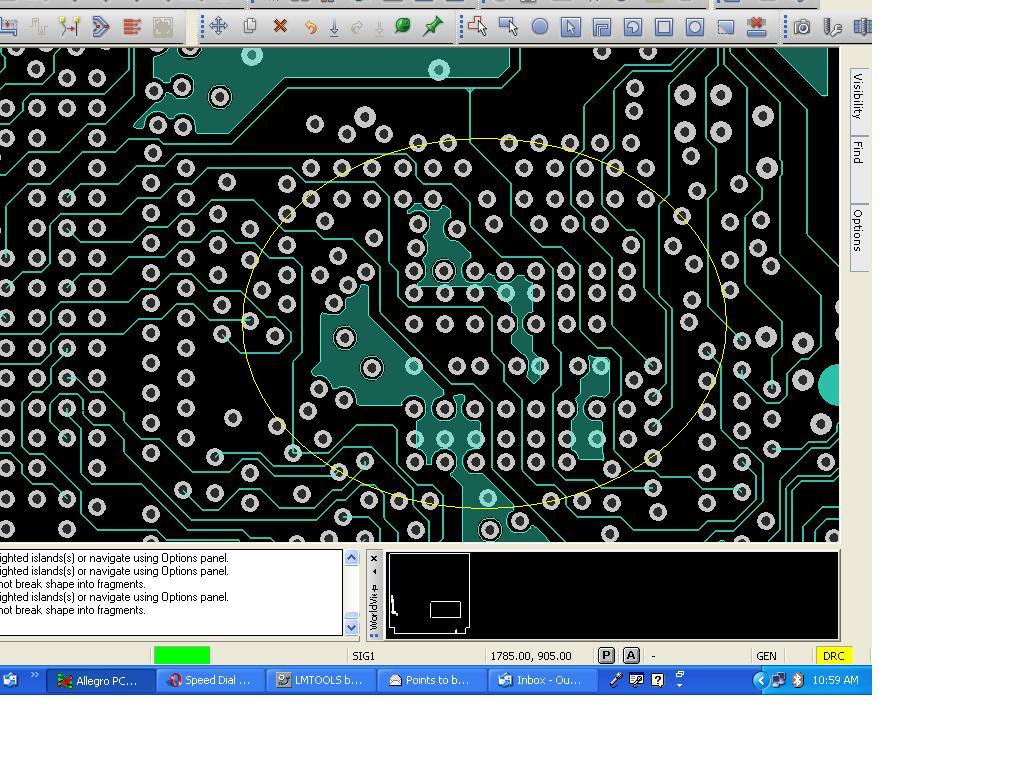1024x768 pixels.
Task: Click the orange Undo arrow icon
Action: click(310, 27)
